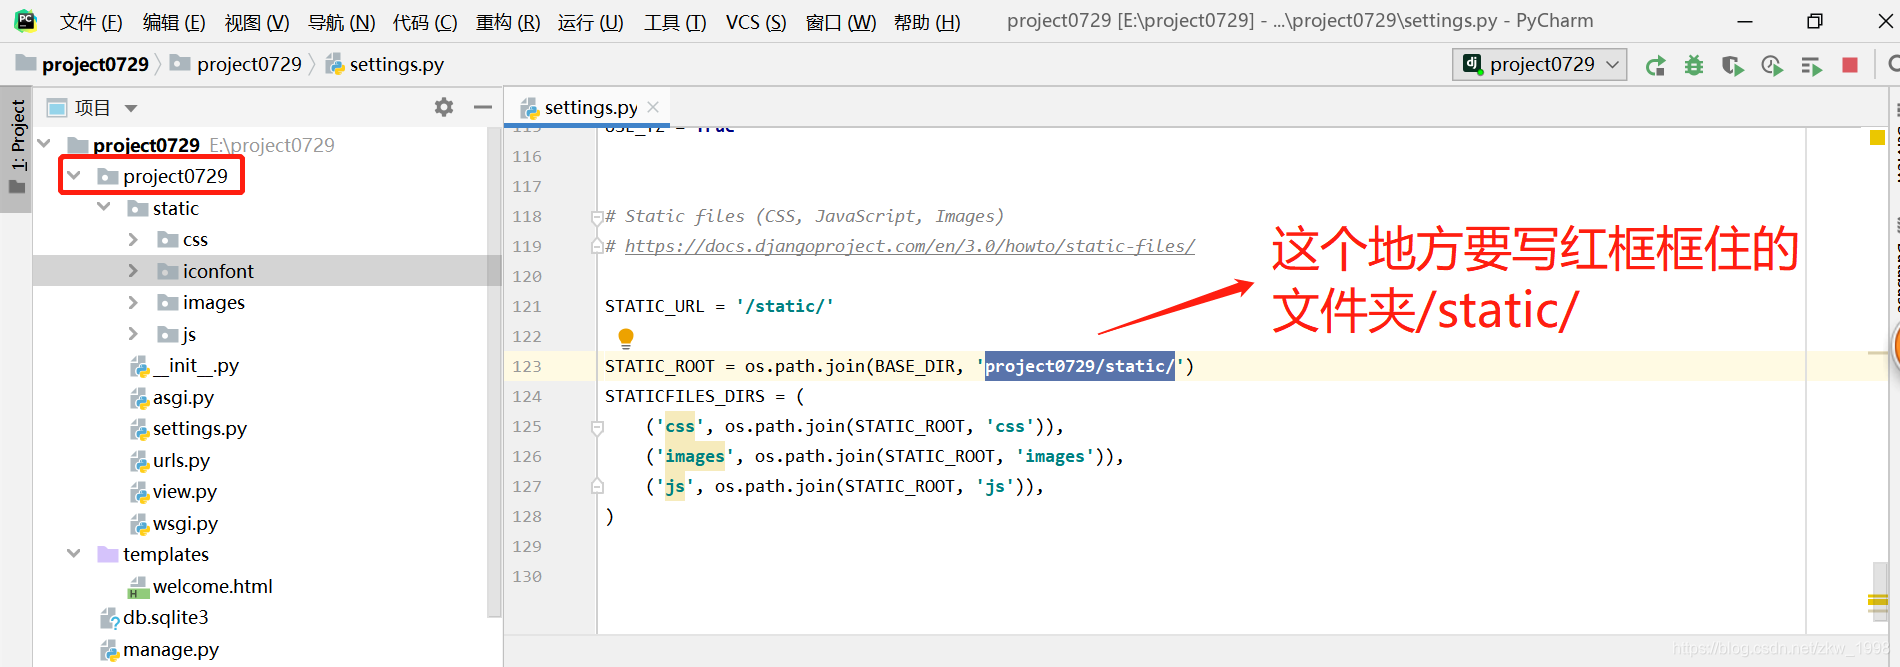This screenshot has width=1900, height=667.
Task: Open the 导航 (N) menu
Action: click(x=341, y=22)
